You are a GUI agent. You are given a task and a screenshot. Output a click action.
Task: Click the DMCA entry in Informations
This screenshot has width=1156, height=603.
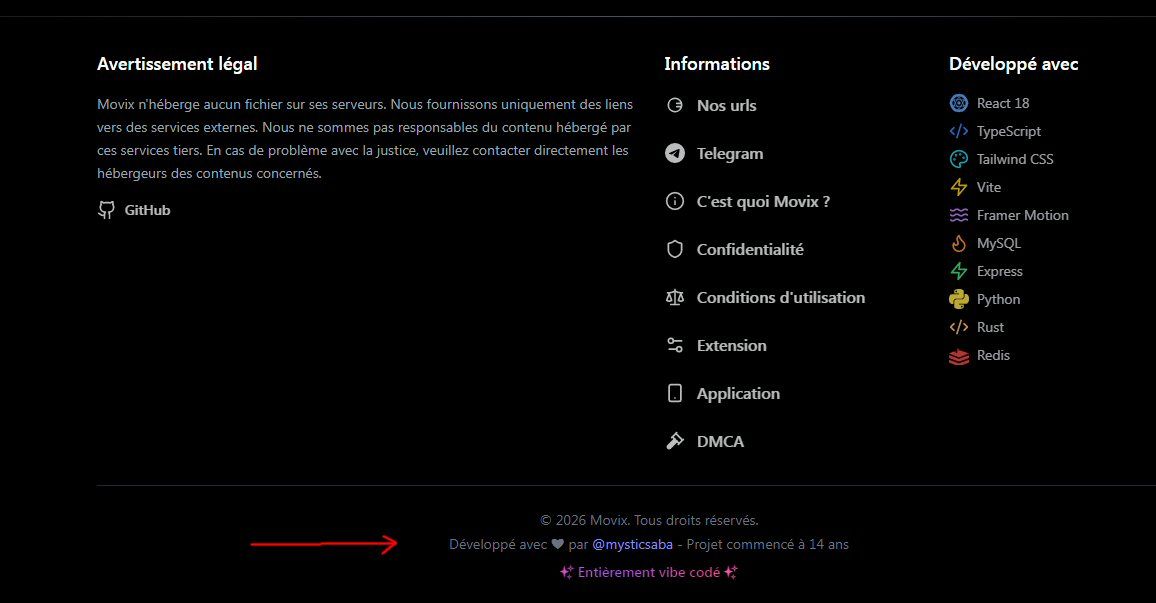tap(720, 441)
